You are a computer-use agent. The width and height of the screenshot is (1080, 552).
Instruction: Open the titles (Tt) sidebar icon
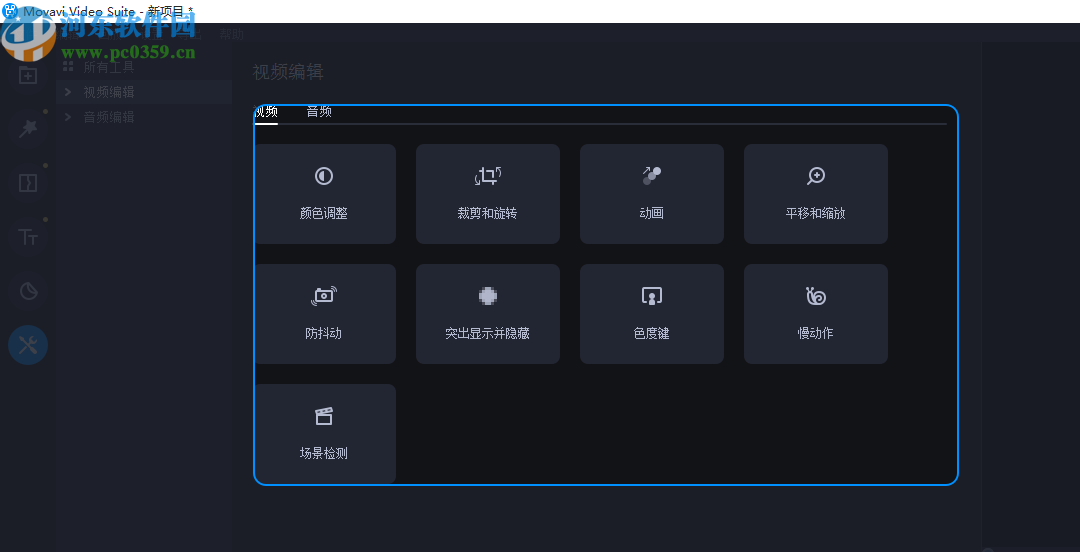tap(28, 237)
